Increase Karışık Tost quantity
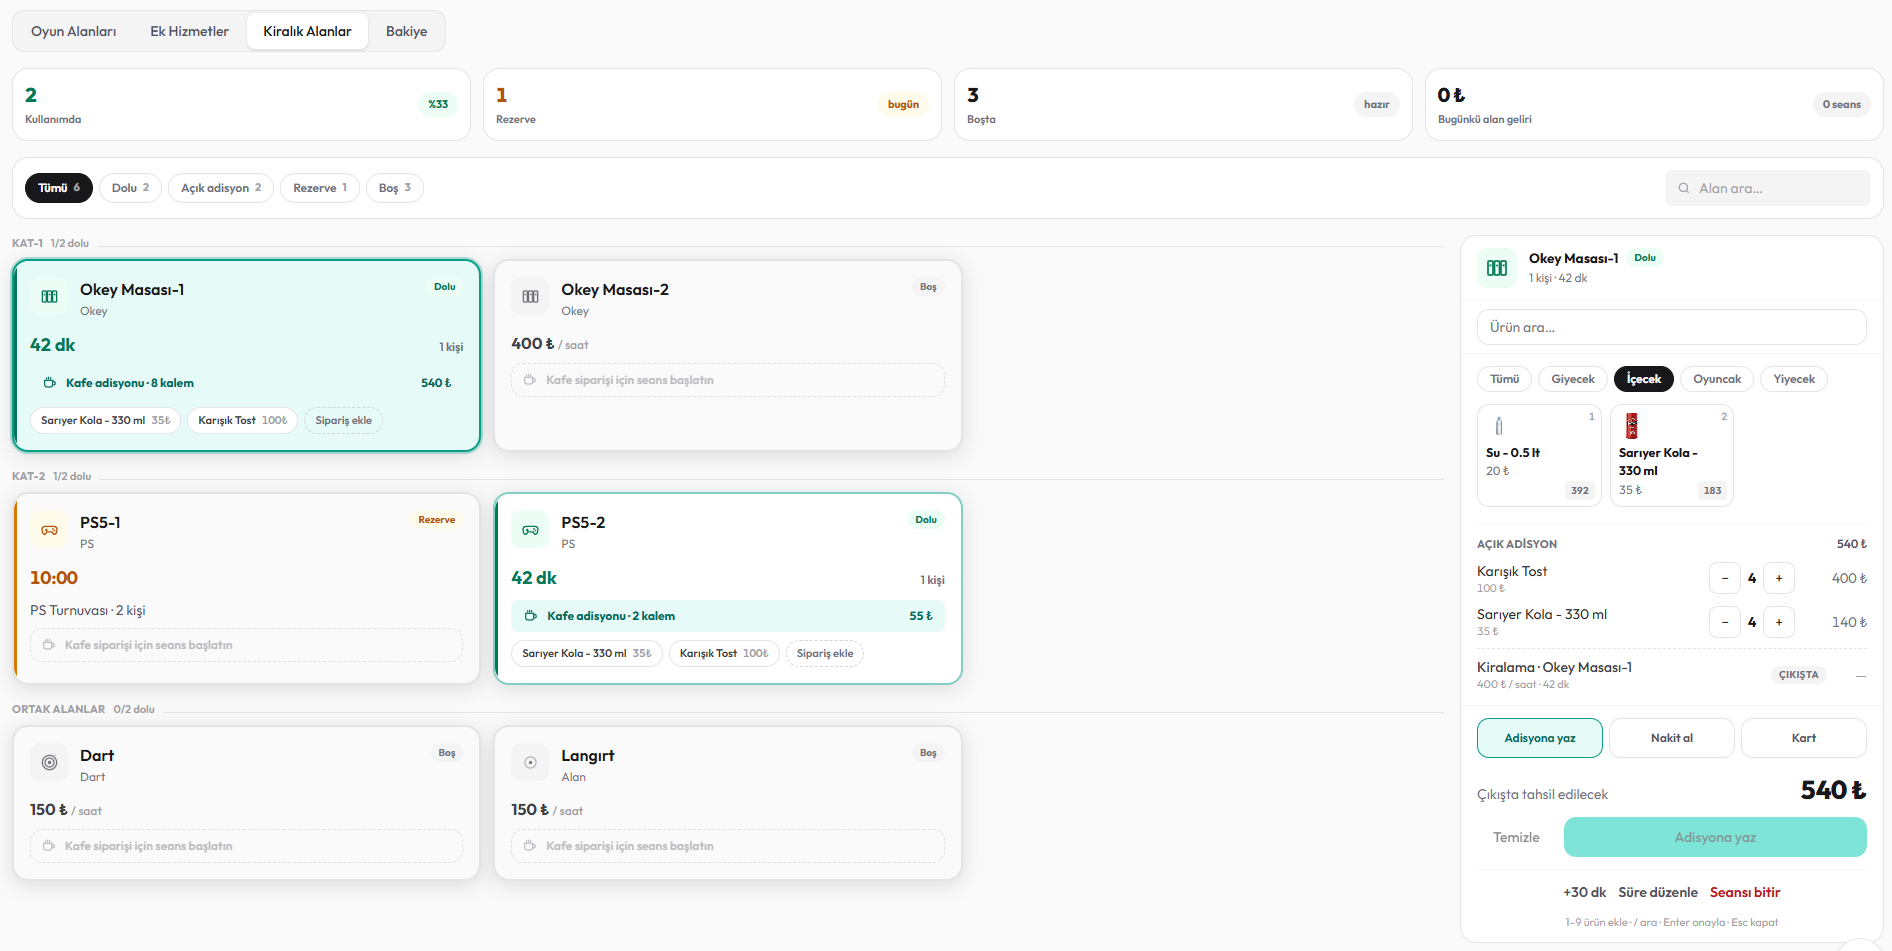1892x951 pixels. pyautogui.click(x=1779, y=578)
